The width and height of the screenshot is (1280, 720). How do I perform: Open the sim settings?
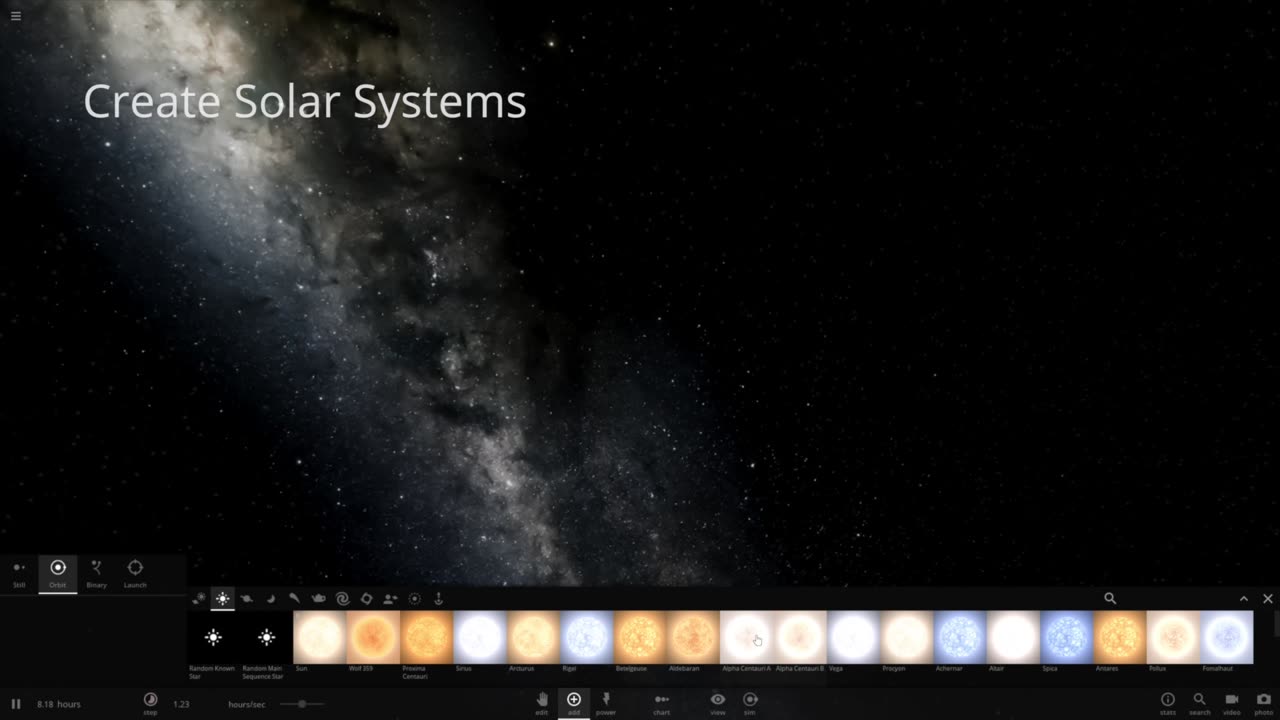(x=750, y=702)
